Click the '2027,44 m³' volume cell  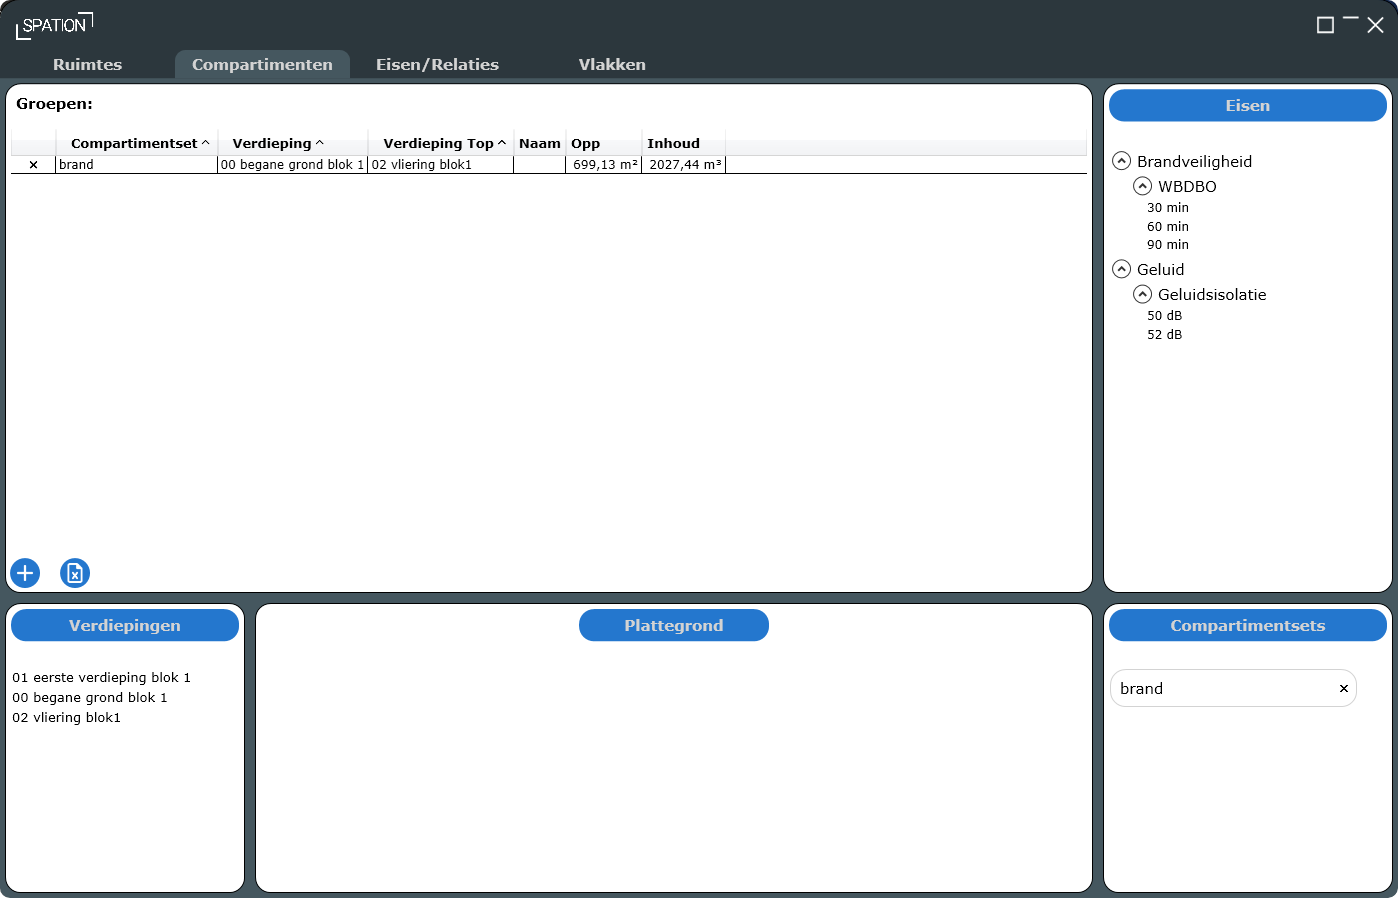coord(684,165)
